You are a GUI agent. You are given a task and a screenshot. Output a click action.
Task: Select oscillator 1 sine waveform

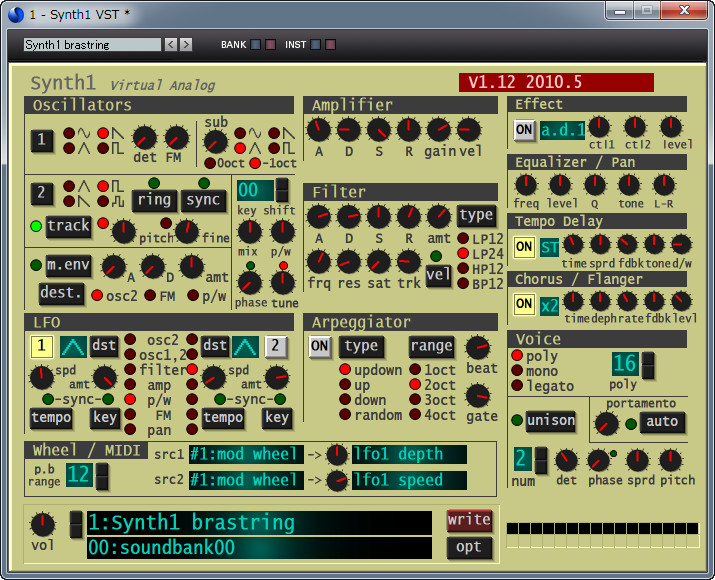(x=69, y=133)
